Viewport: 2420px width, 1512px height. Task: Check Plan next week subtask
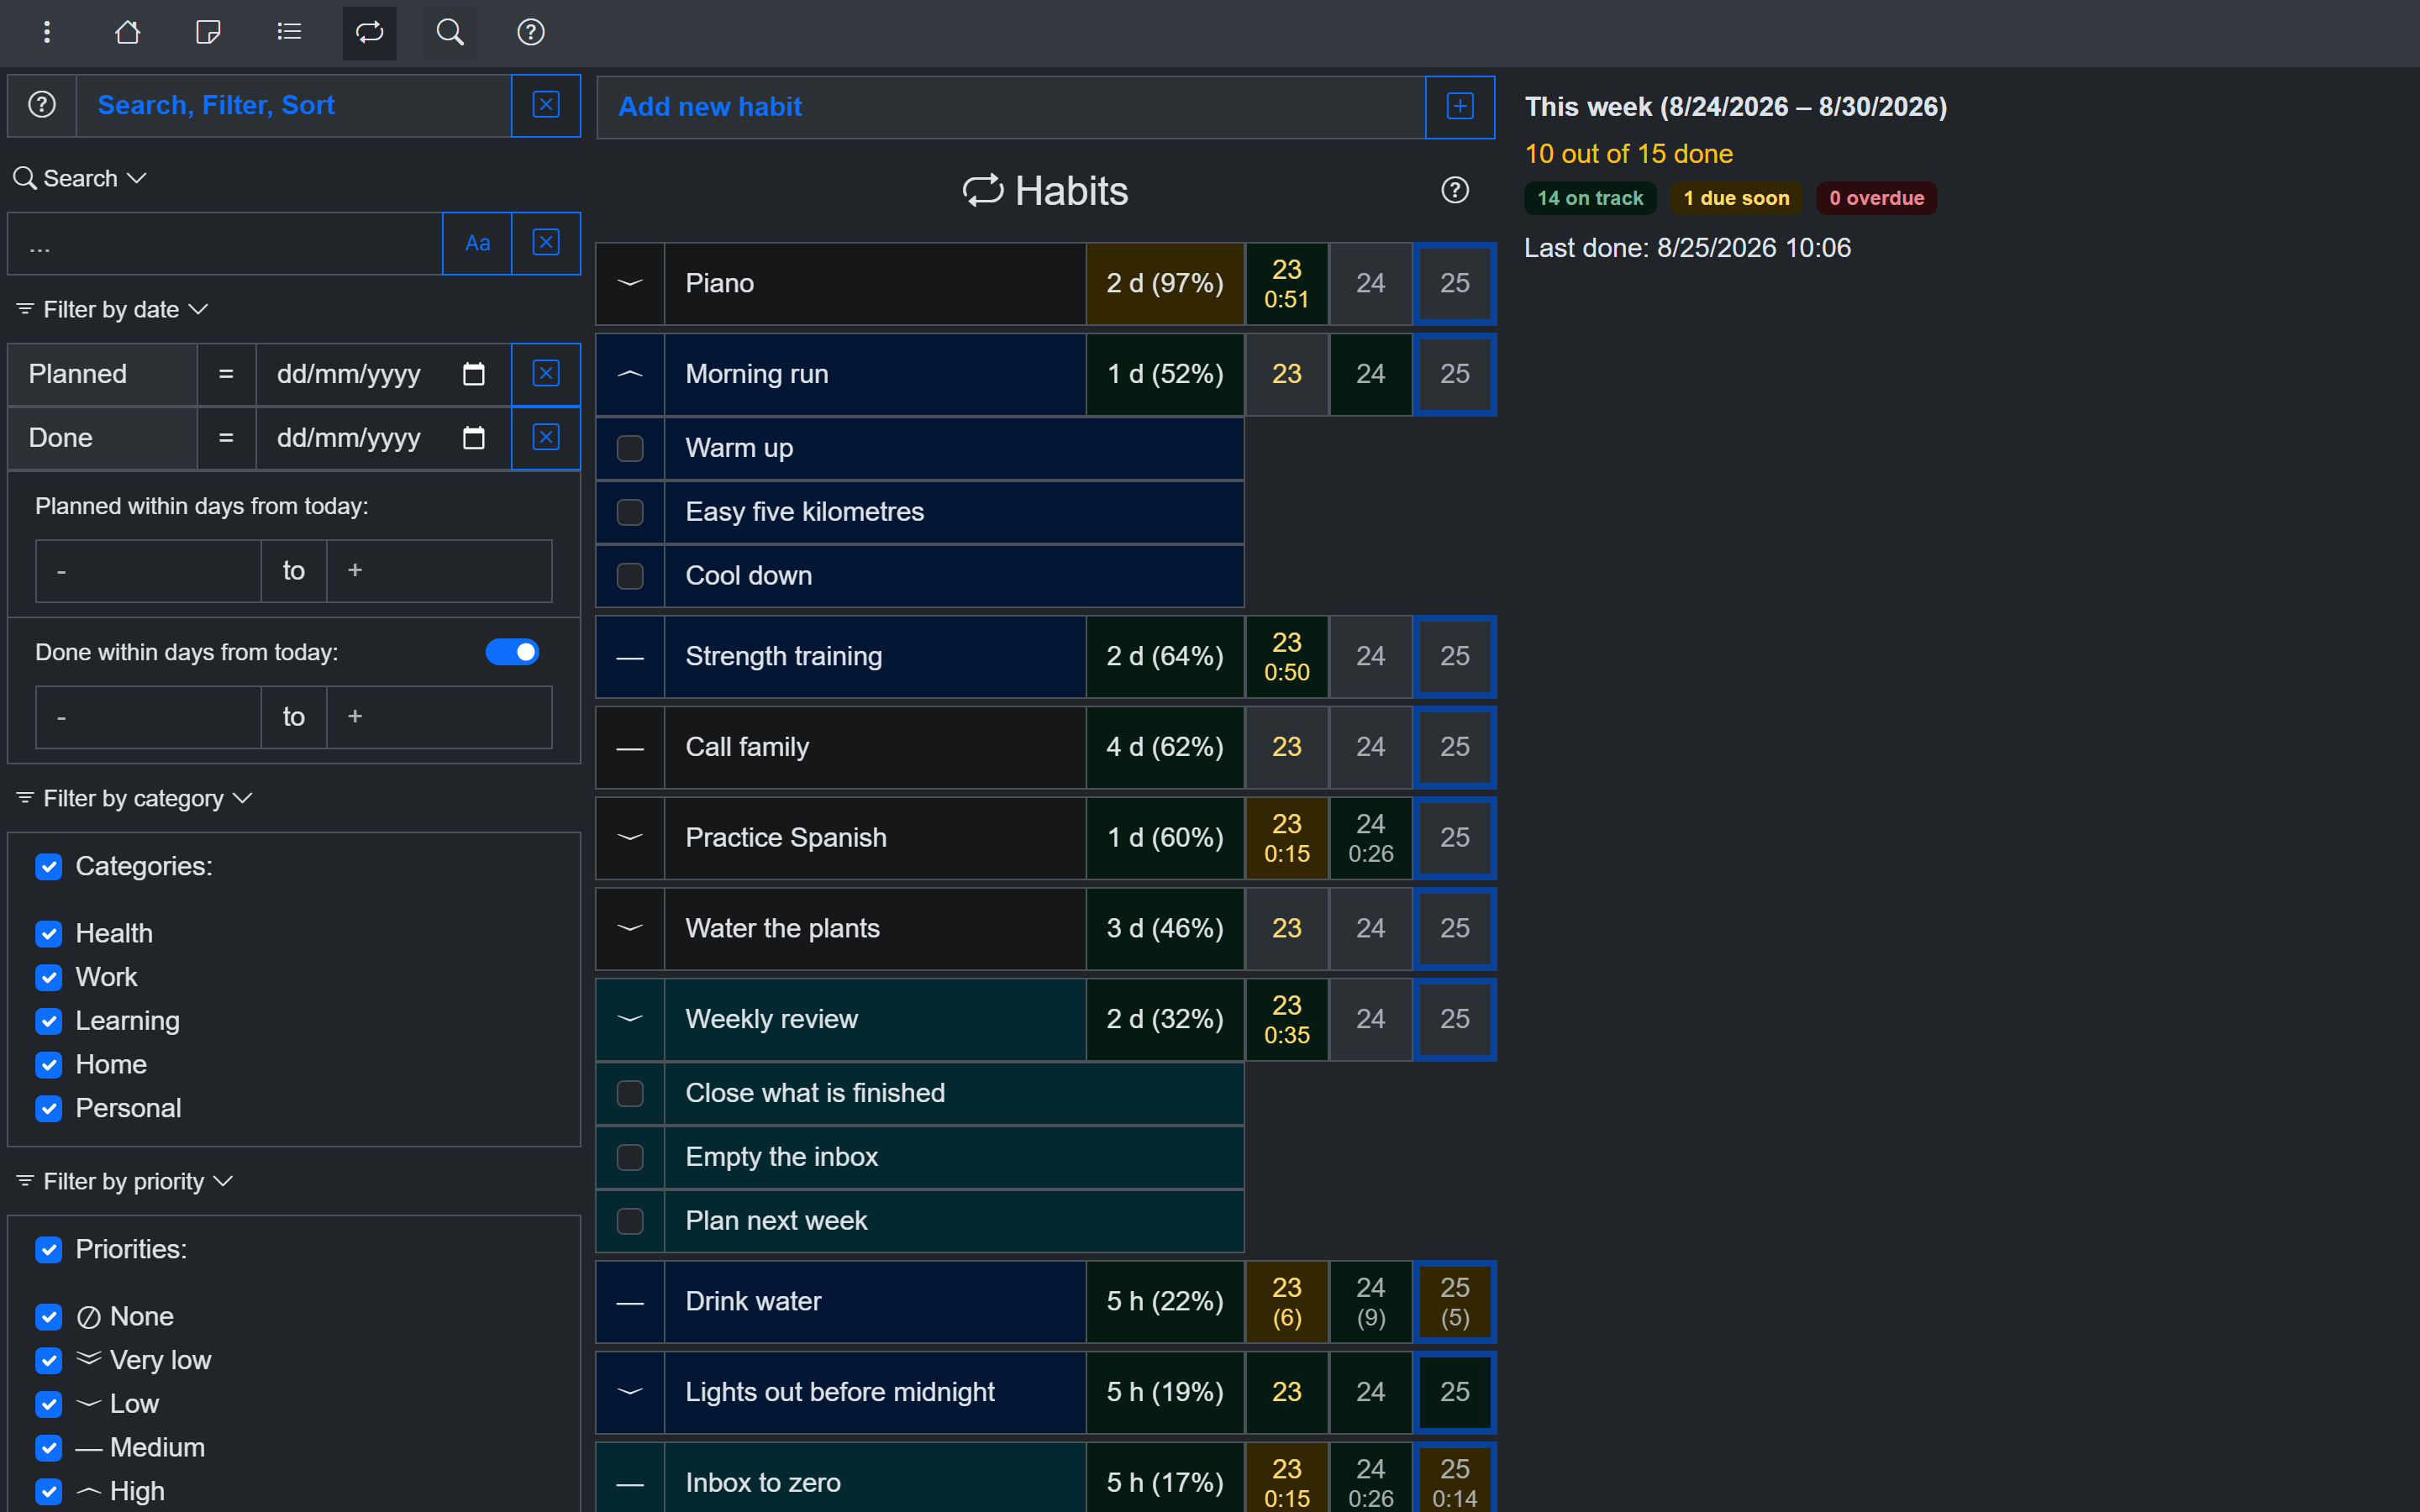point(630,1221)
